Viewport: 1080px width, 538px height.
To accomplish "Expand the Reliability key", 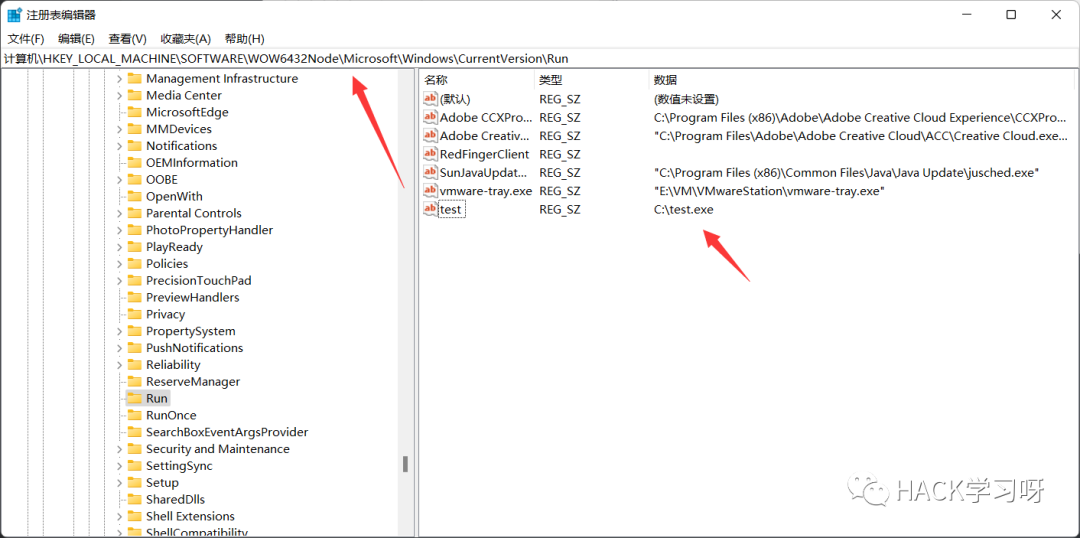I will 119,365.
